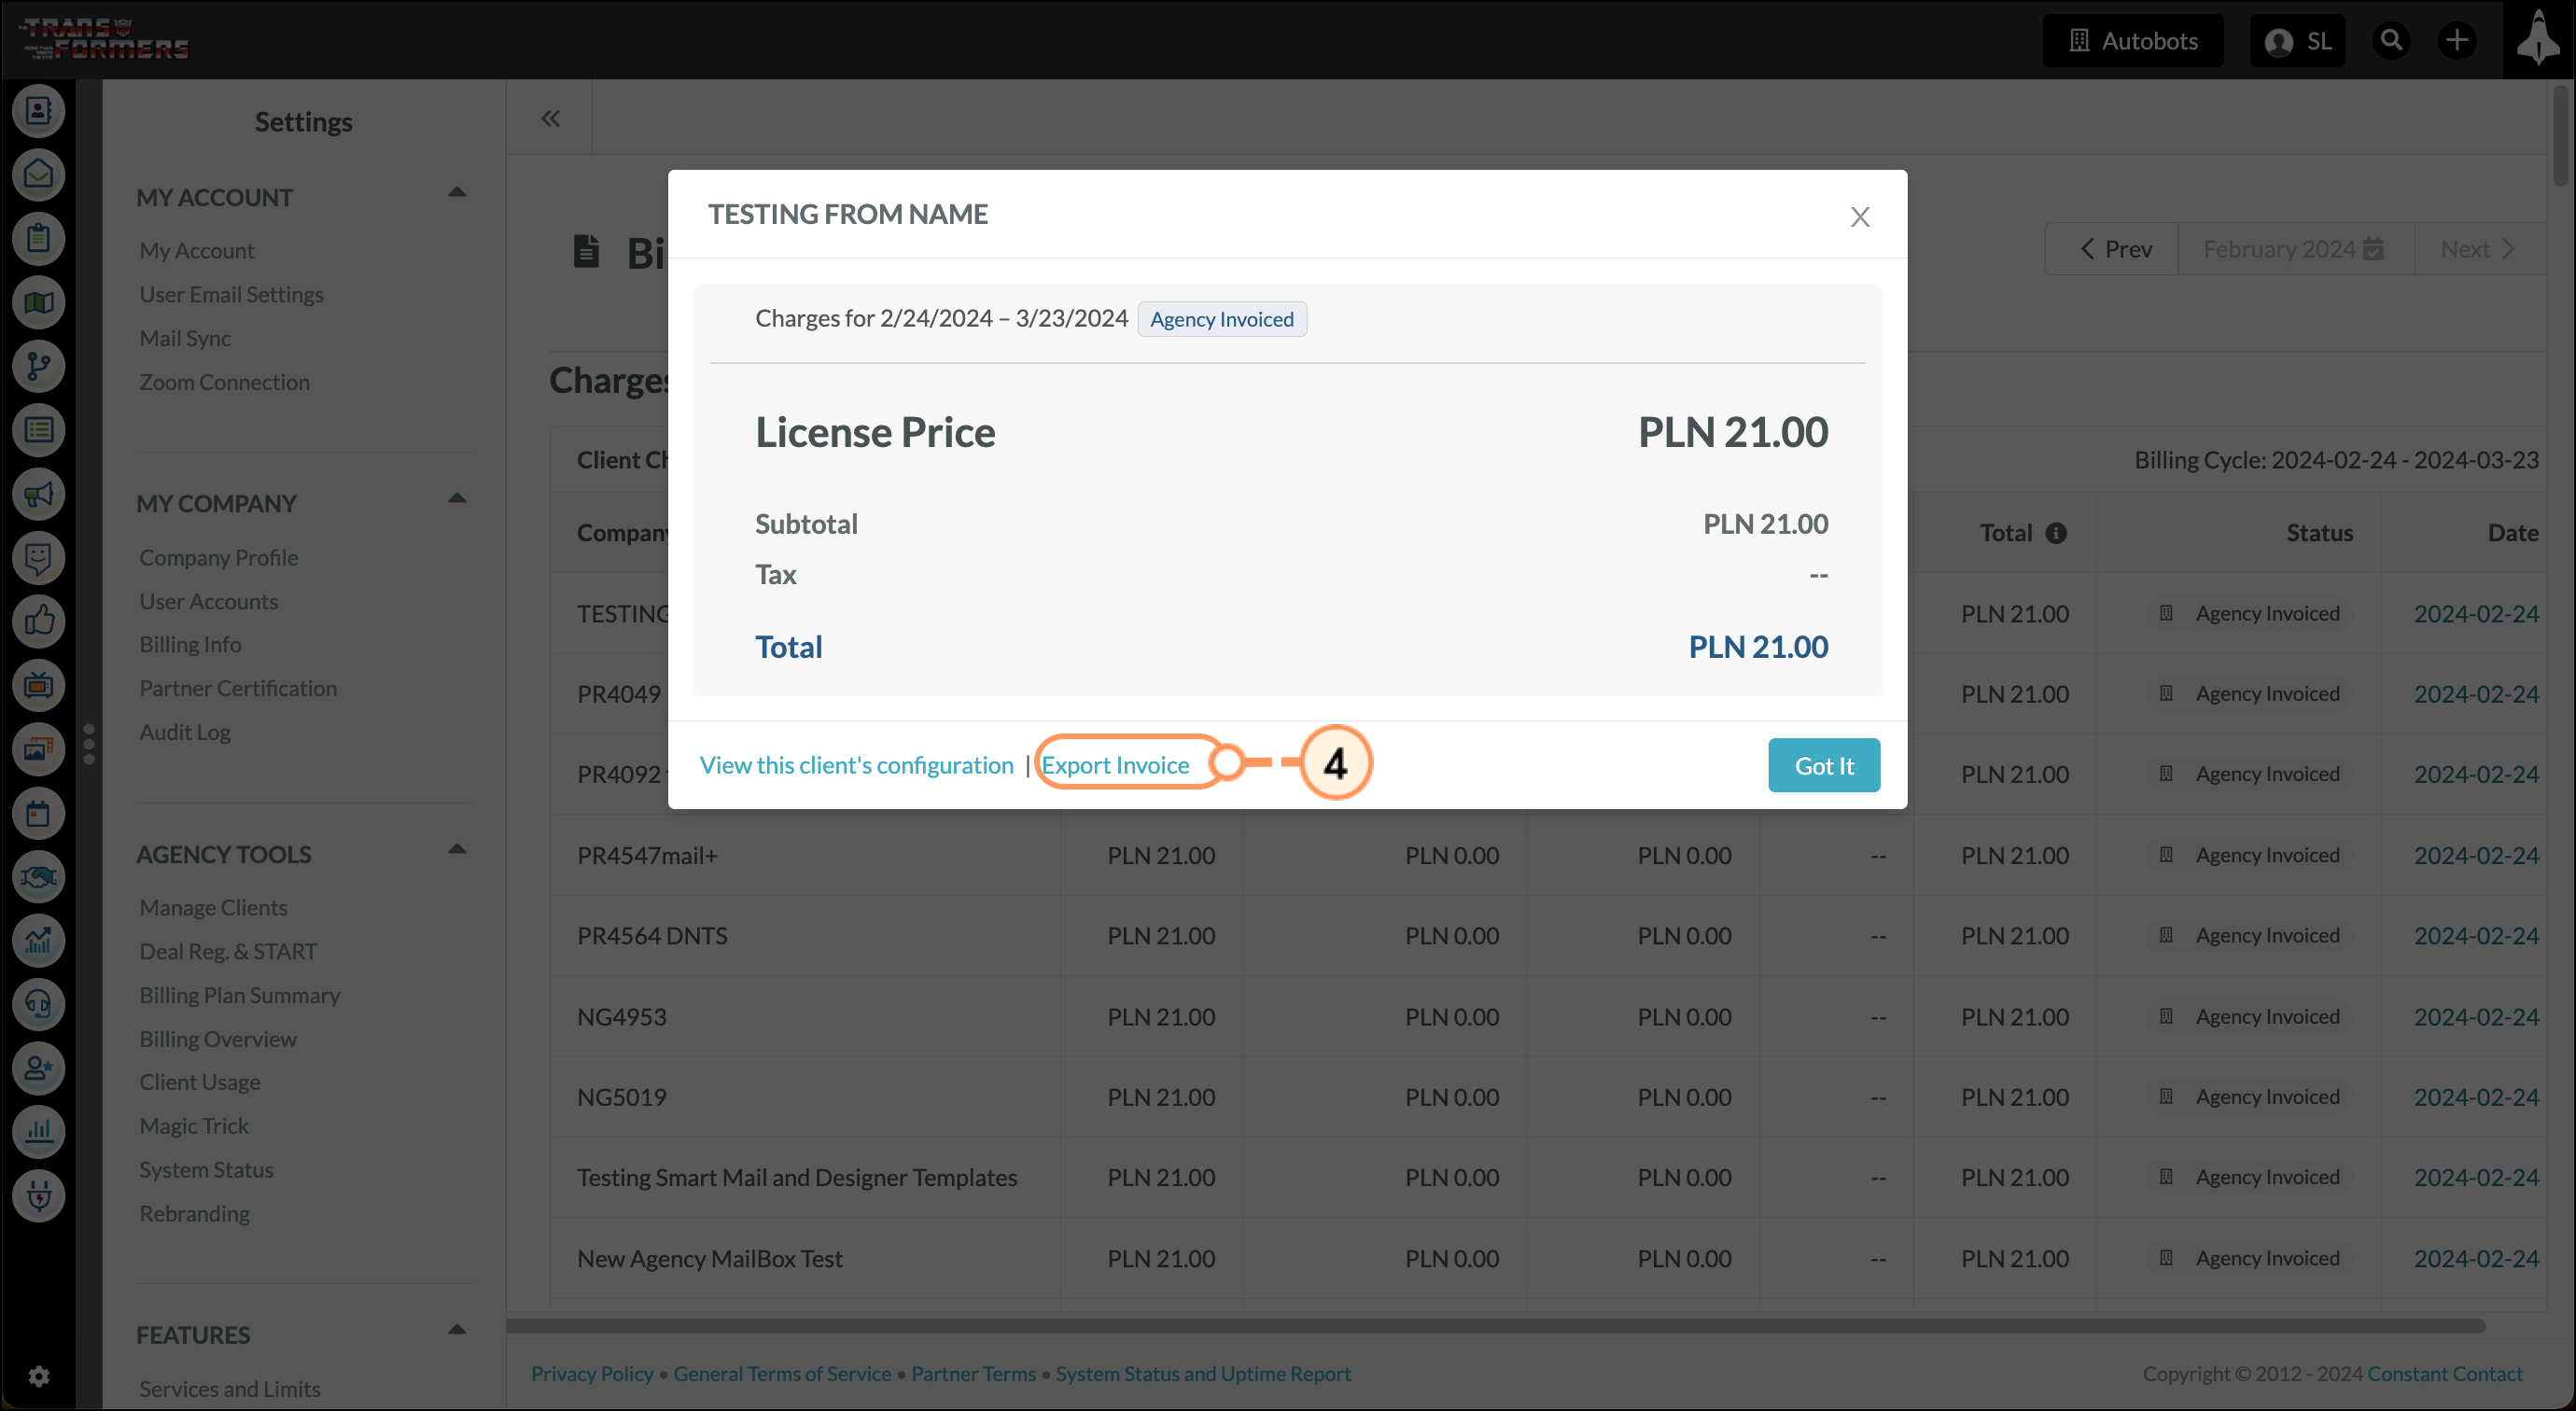Click the NG5019 row date 2024-02-24
This screenshot has width=2576, height=1411.
tap(2476, 1098)
